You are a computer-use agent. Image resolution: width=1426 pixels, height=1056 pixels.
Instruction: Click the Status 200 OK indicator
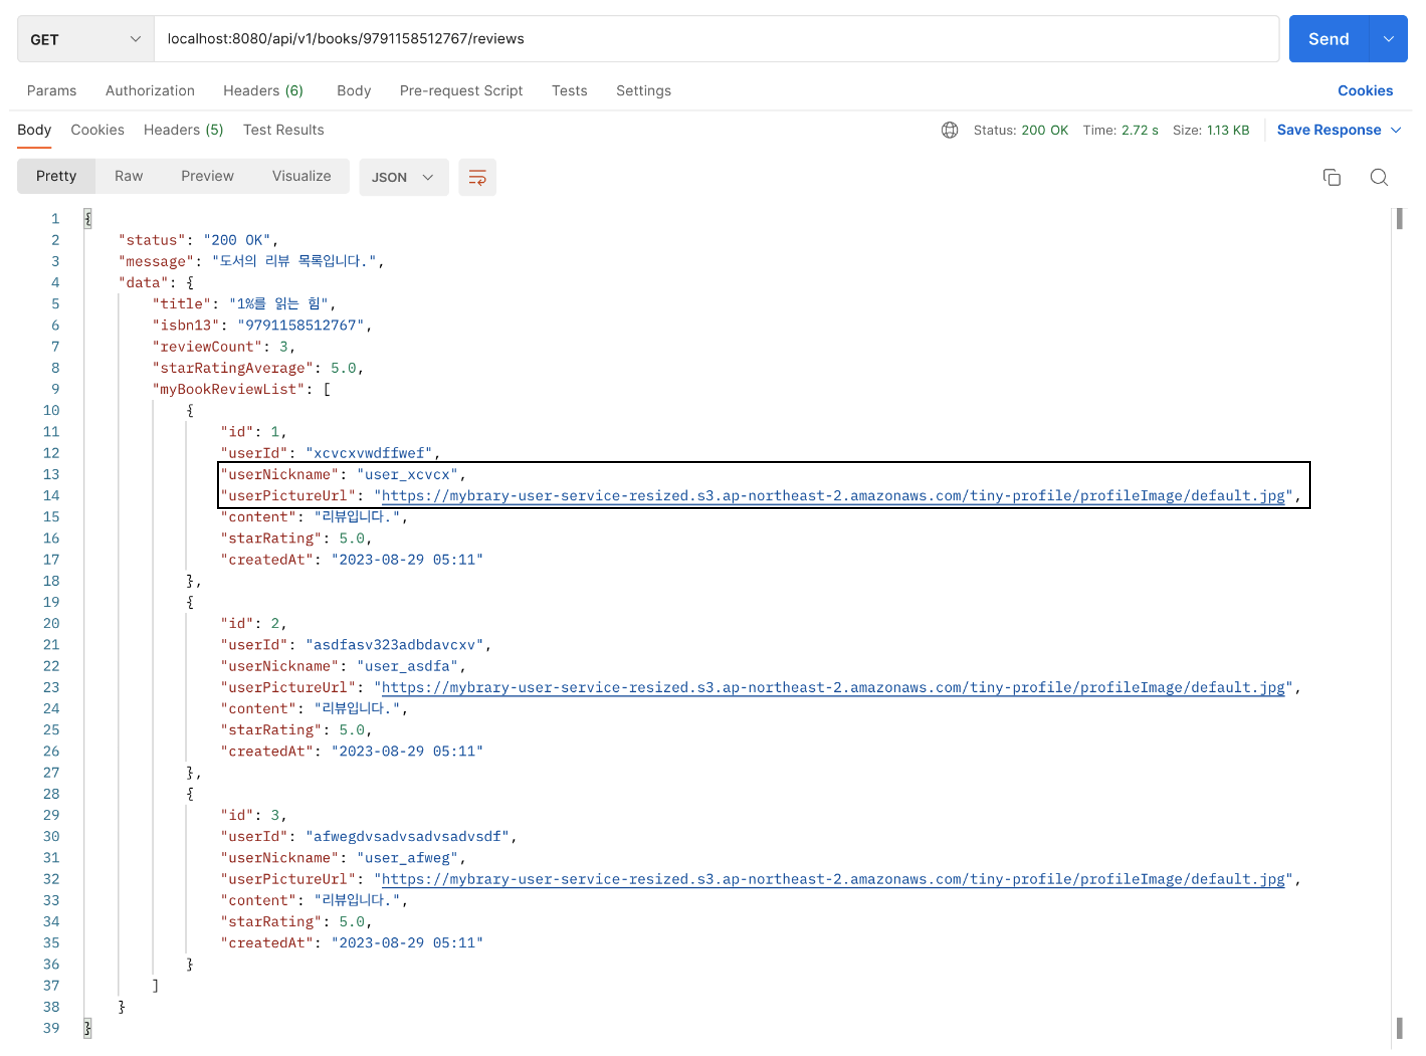coord(1021,130)
